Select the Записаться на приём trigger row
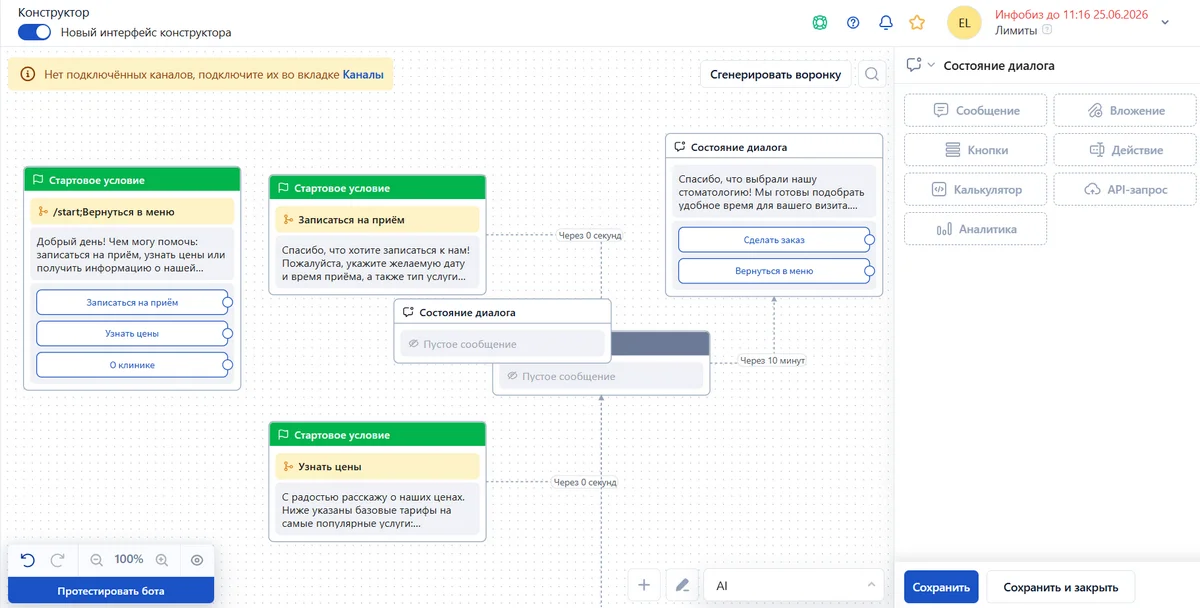Screen dimensions: 1200x608 (x=378, y=219)
